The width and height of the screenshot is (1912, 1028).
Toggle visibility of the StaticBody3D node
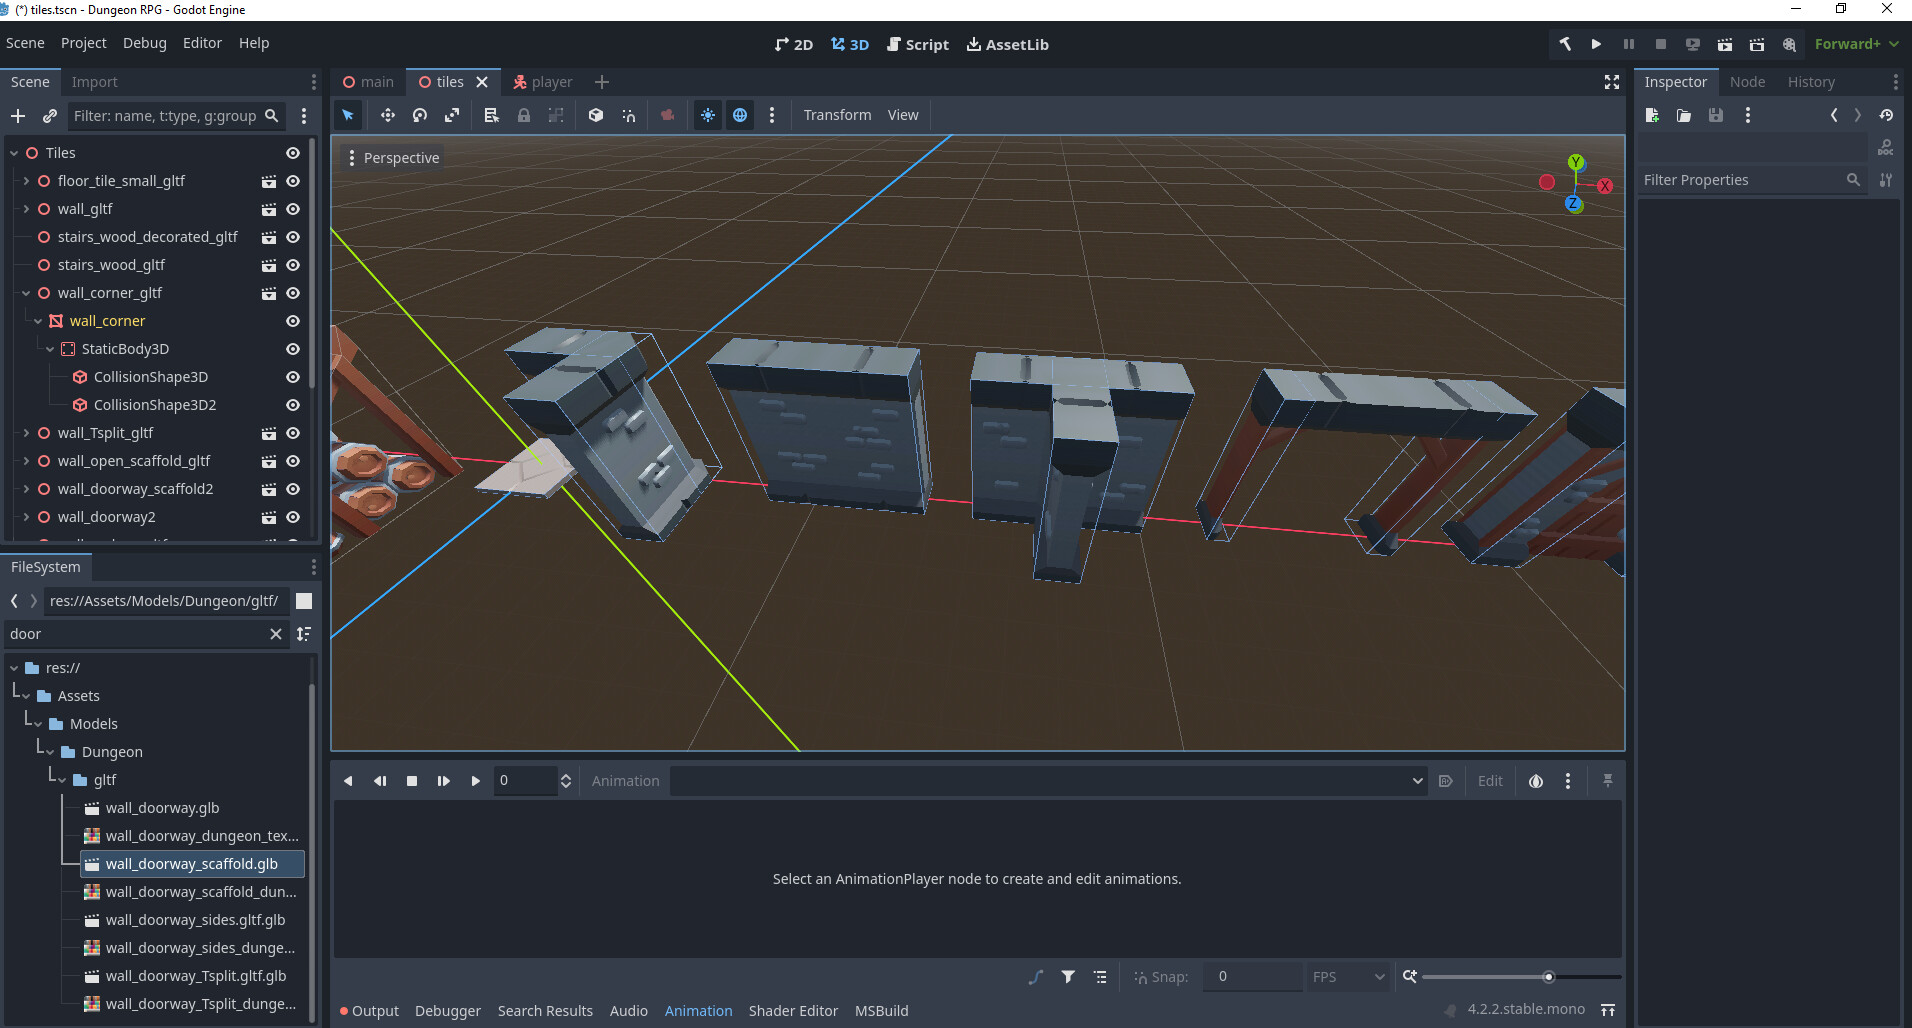(292, 349)
